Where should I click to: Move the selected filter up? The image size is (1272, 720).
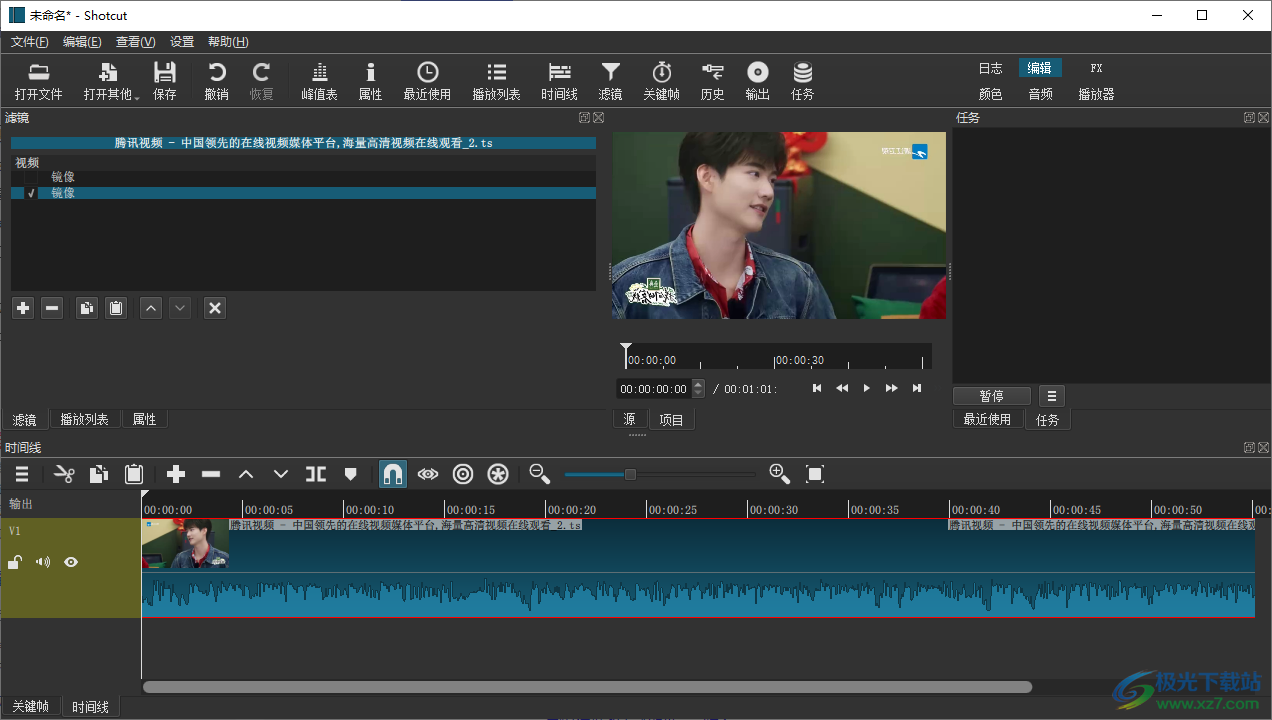click(151, 308)
